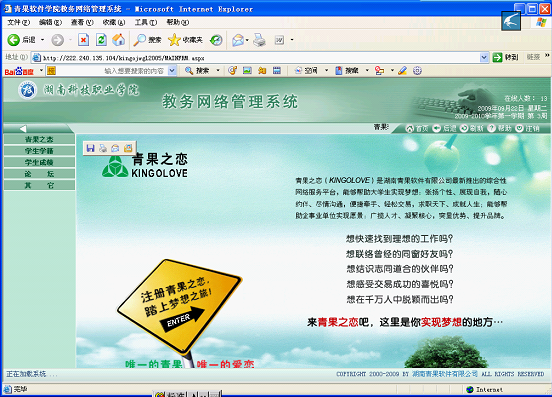Select 青果之恋 in the left sidebar

[39, 139]
